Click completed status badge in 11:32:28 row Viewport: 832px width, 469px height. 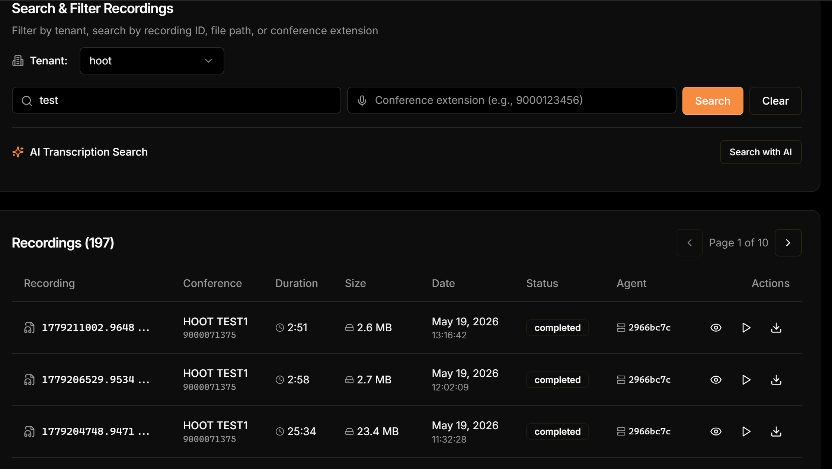point(557,431)
